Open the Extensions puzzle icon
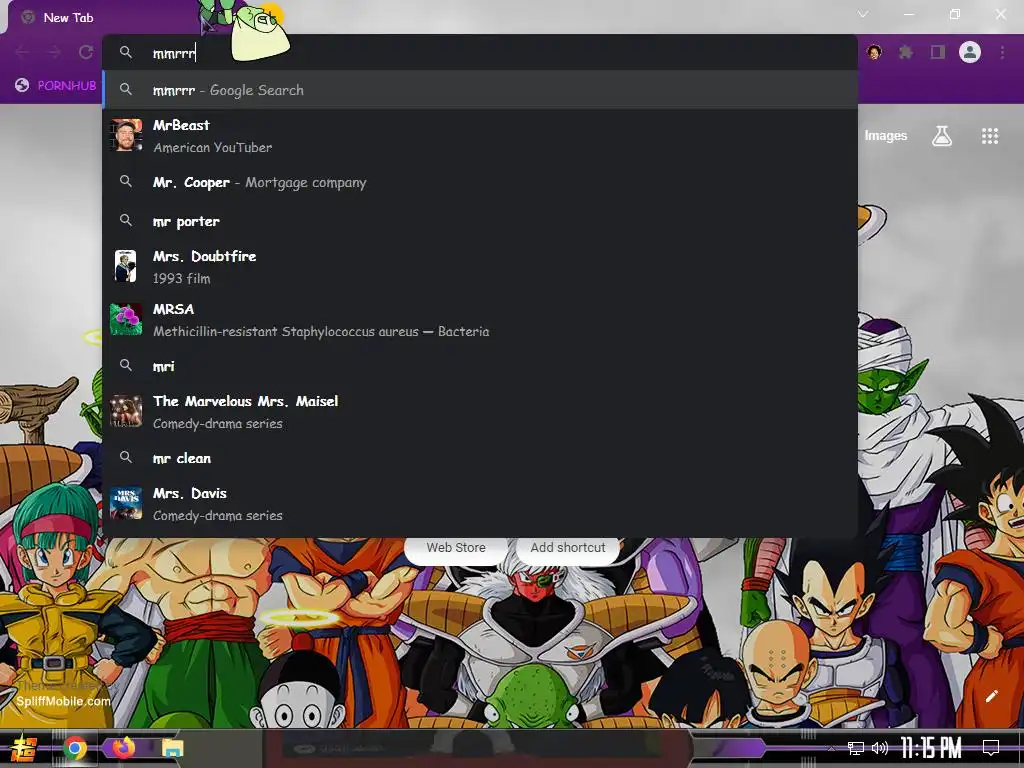Viewport: 1024px width, 768px height. tap(906, 52)
